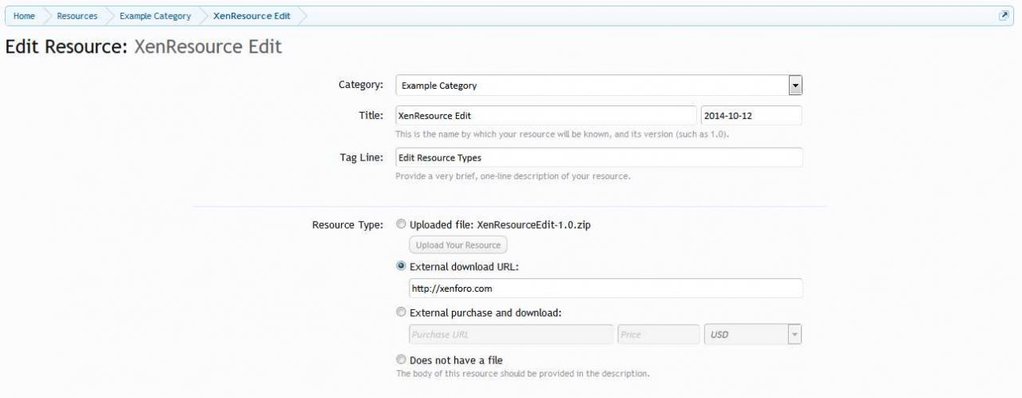This screenshot has width=1022, height=398.
Task: Edit the Tag Line field
Action: [x=599, y=158]
